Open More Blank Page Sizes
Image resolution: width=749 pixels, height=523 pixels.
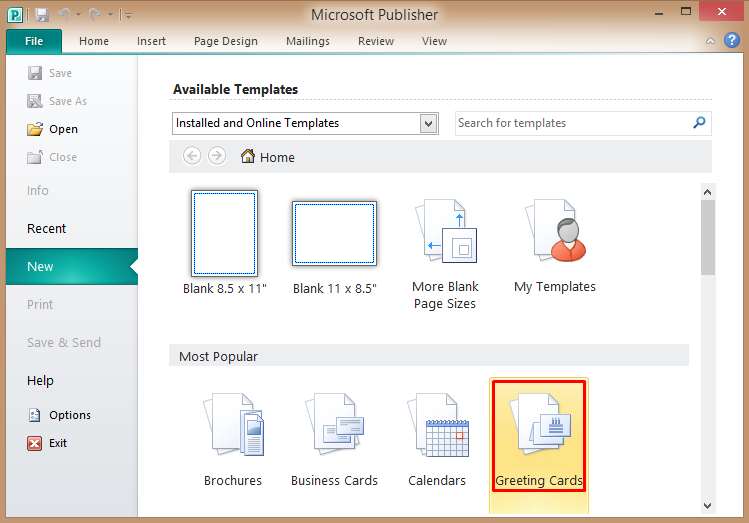coord(445,255)
